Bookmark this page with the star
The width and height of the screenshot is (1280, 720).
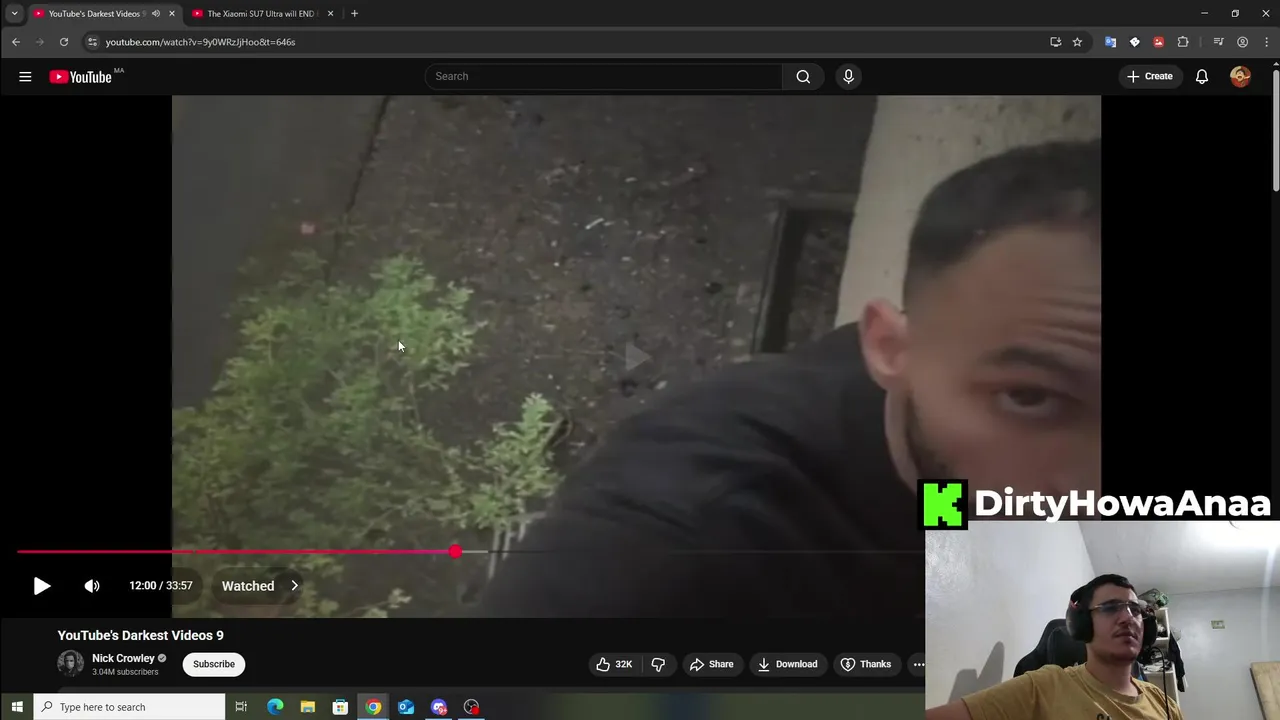(1077, 42)
